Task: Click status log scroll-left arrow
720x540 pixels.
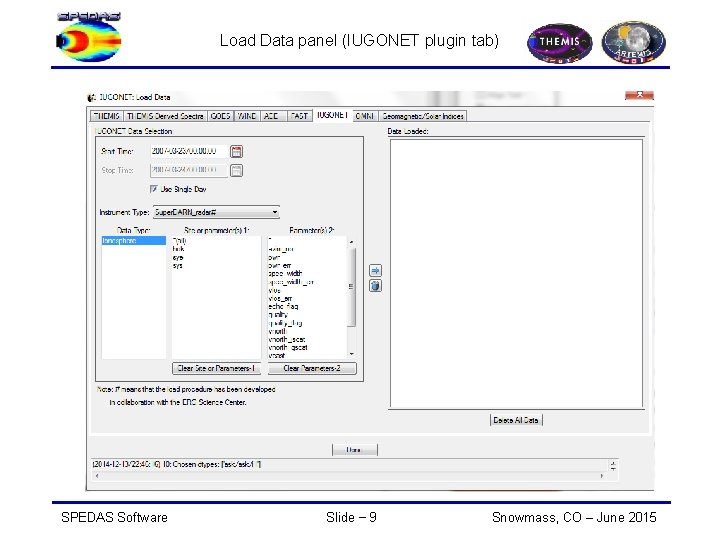Action: tap(97, 476)
